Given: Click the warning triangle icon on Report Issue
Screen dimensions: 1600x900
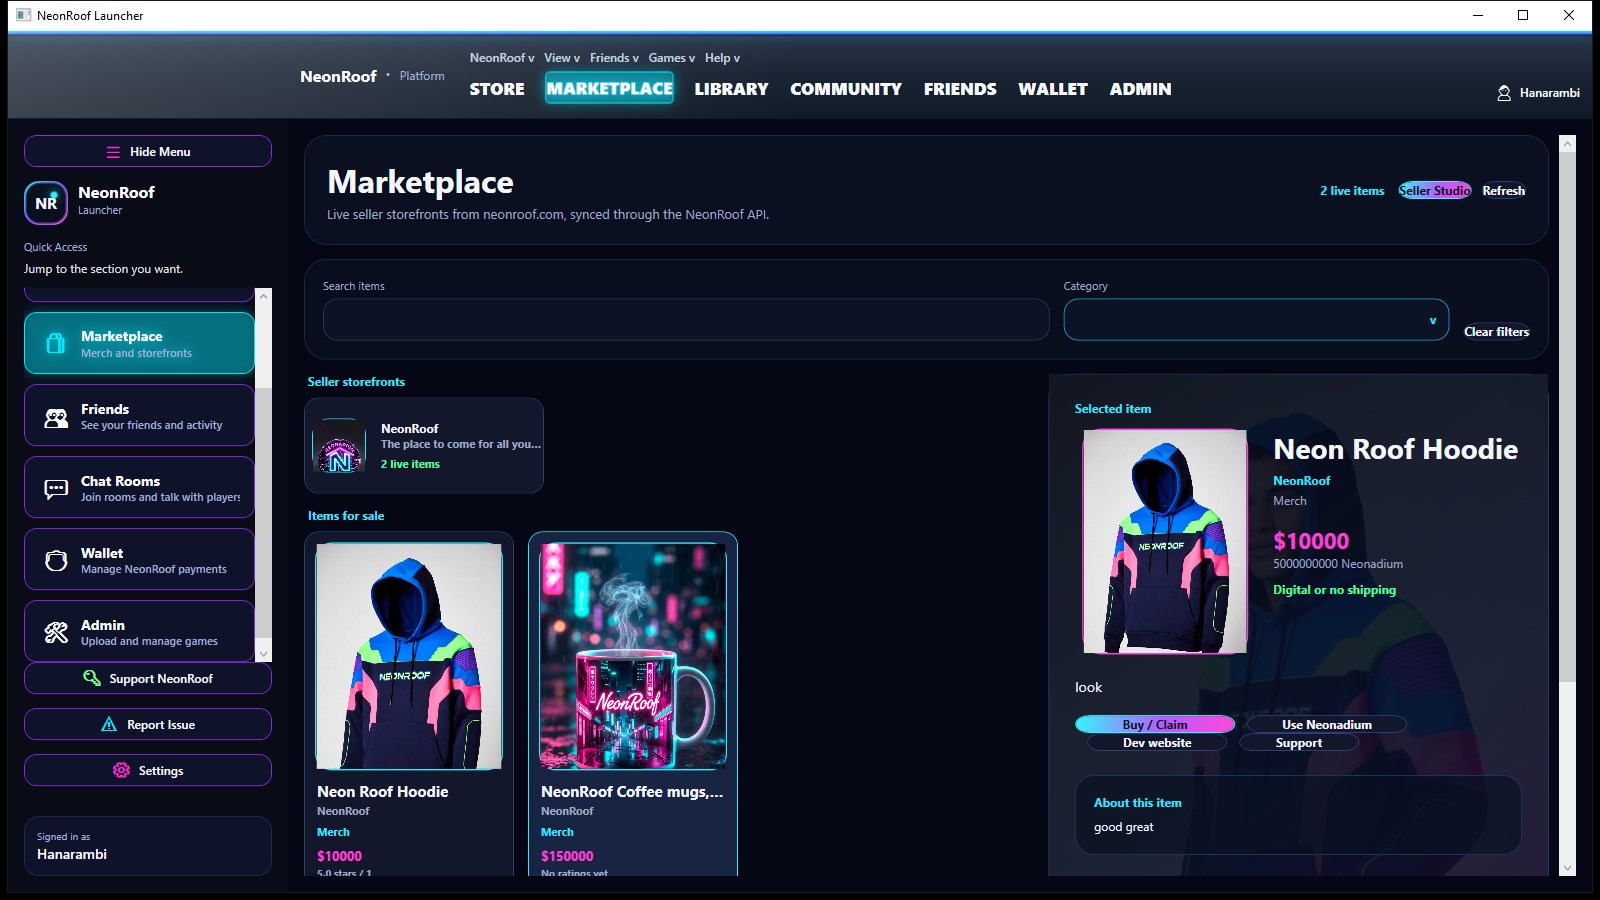Looking at the screenshot, I should point(109,724).
